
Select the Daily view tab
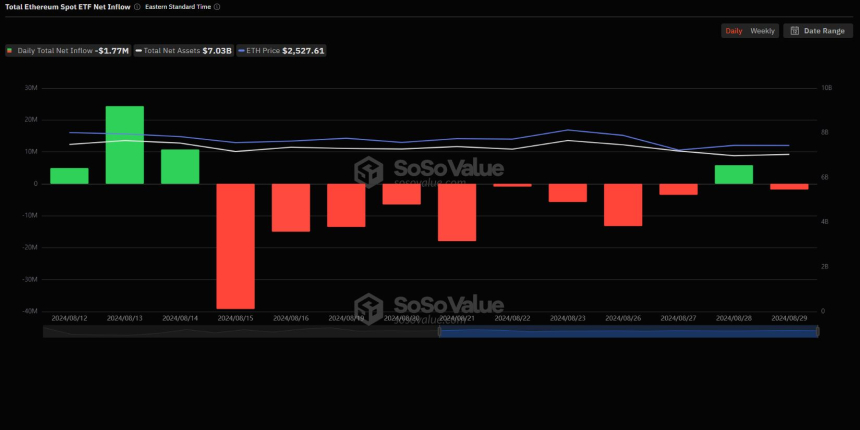point(734,31)
